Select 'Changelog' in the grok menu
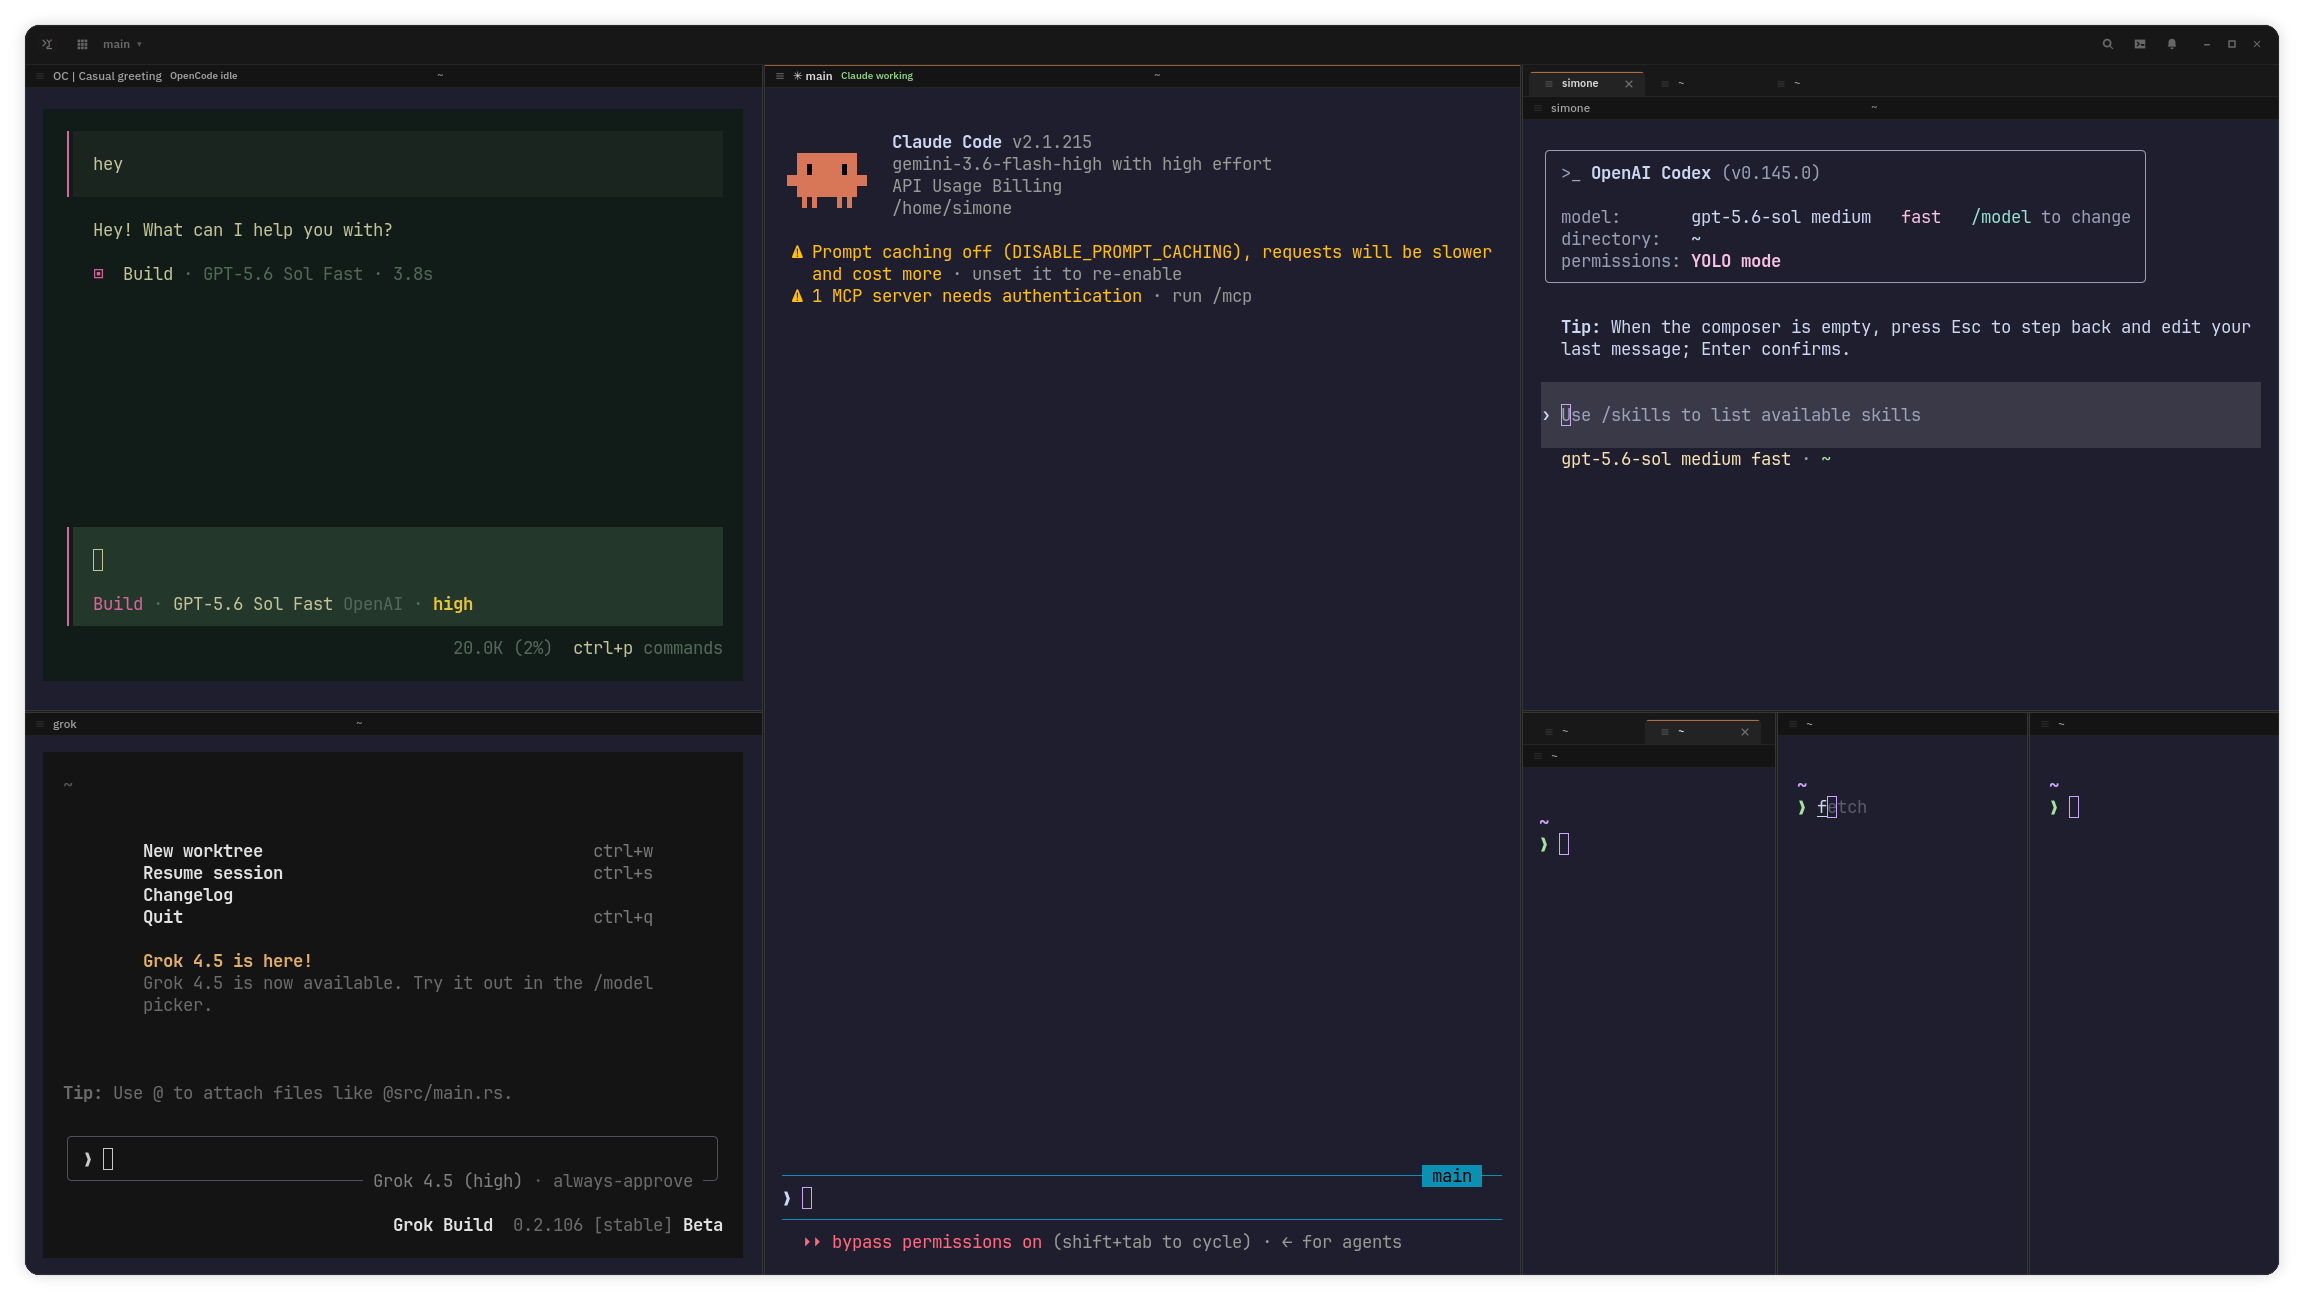2304x1300 pixels. pos(188,895)
